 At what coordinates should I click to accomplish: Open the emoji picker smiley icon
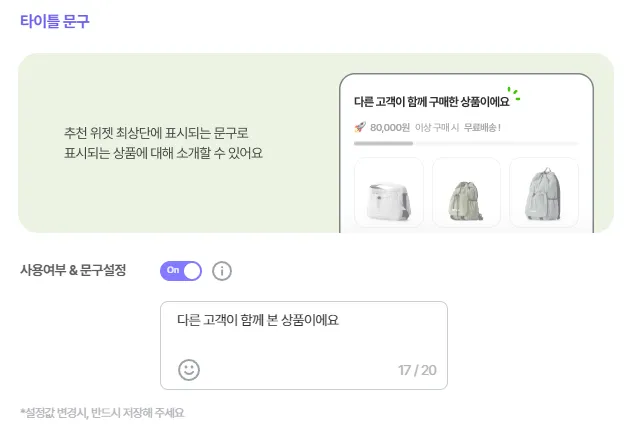pos(189,369)
